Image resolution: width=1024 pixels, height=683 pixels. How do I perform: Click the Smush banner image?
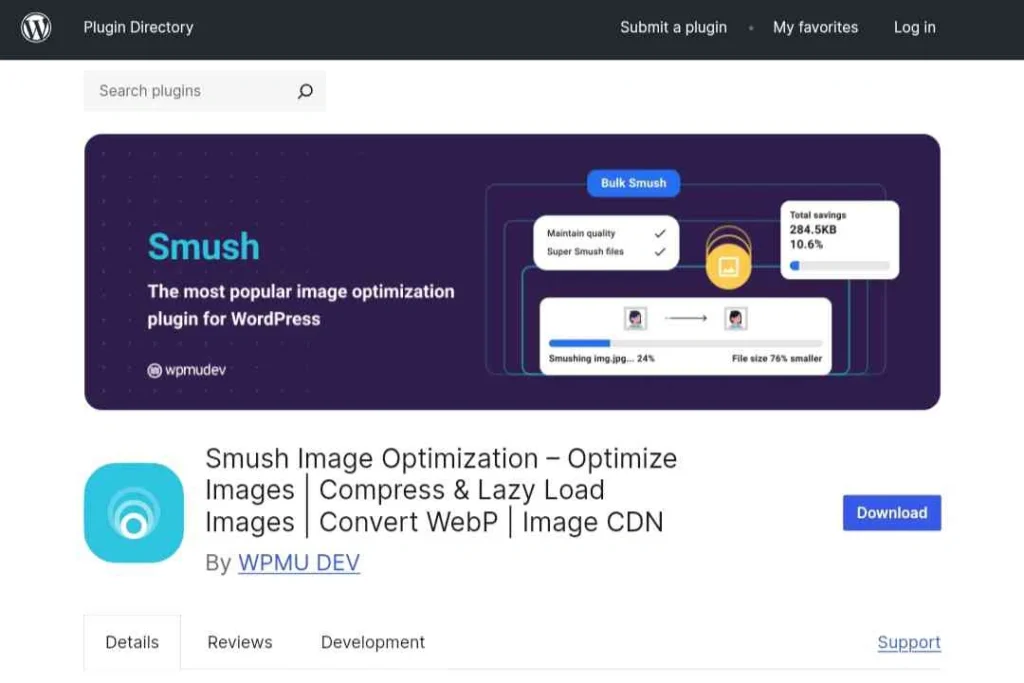512,272
